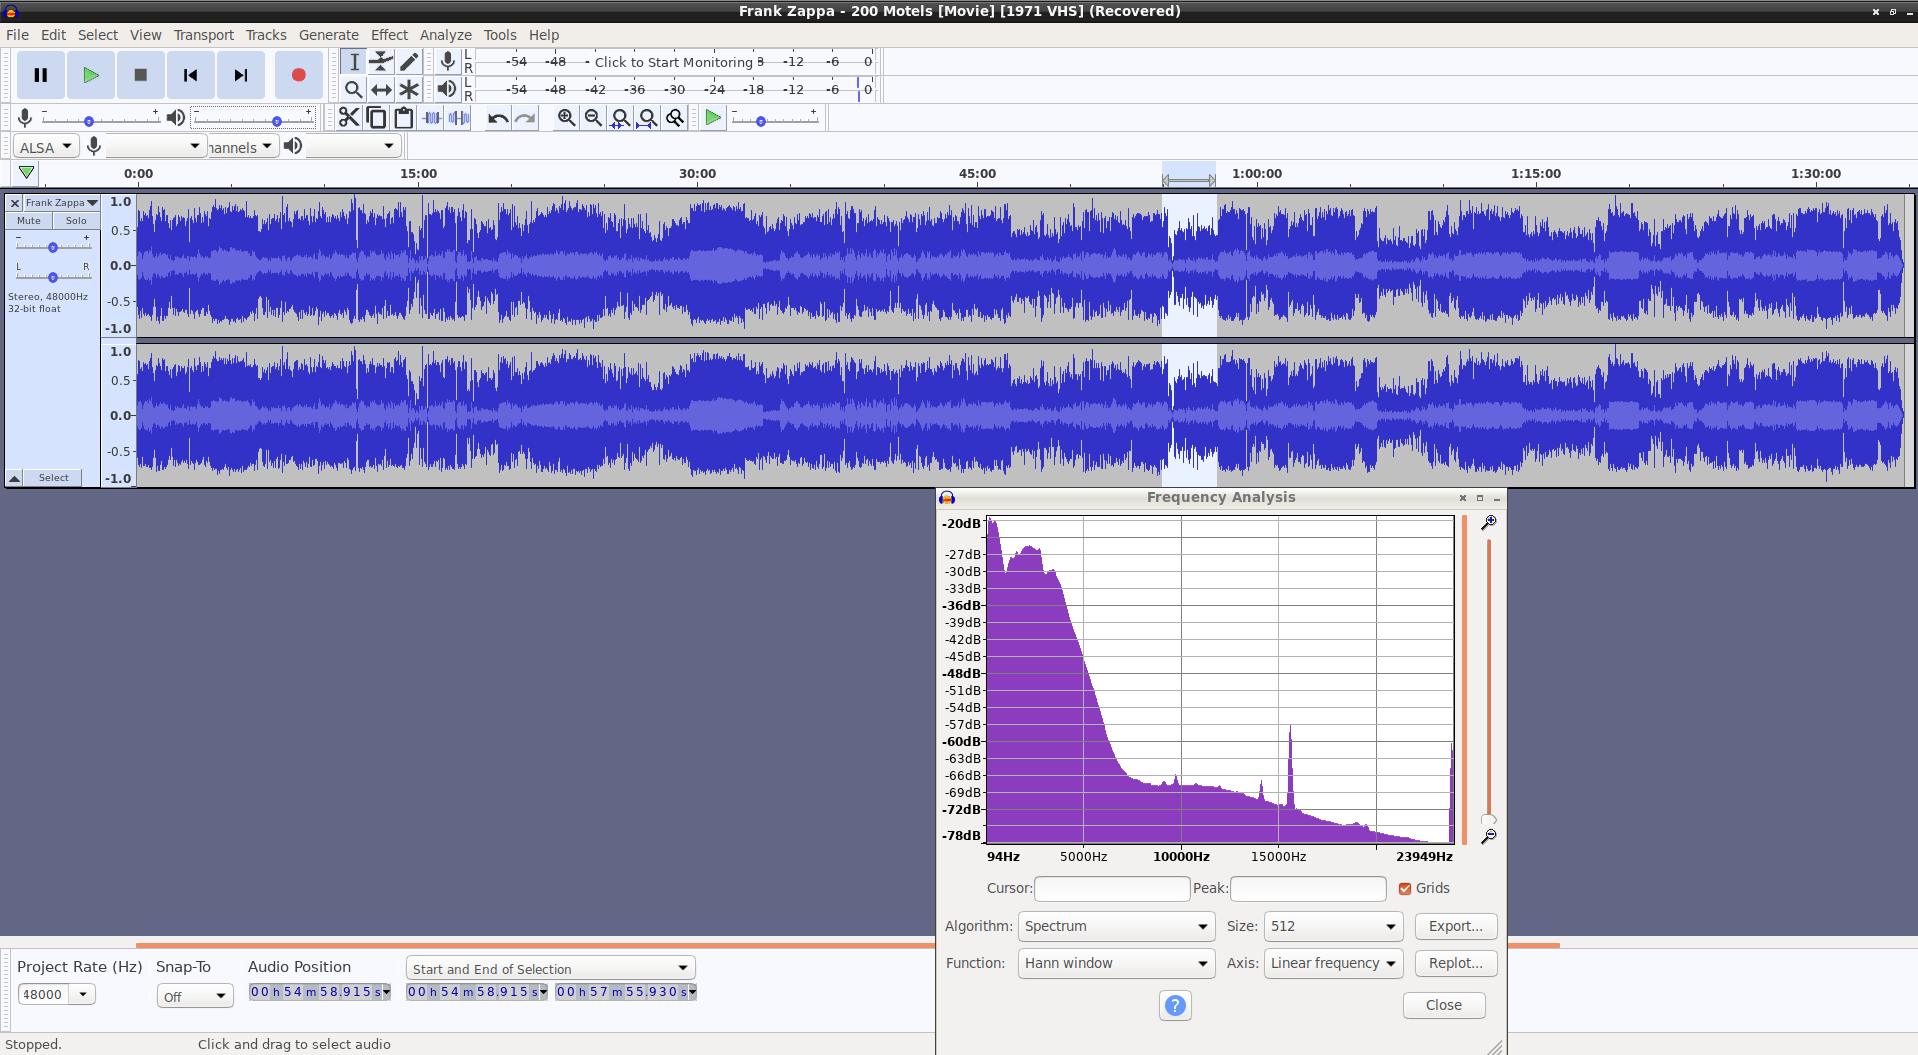
Task: Click the Pause transport button
Action: 41,75
